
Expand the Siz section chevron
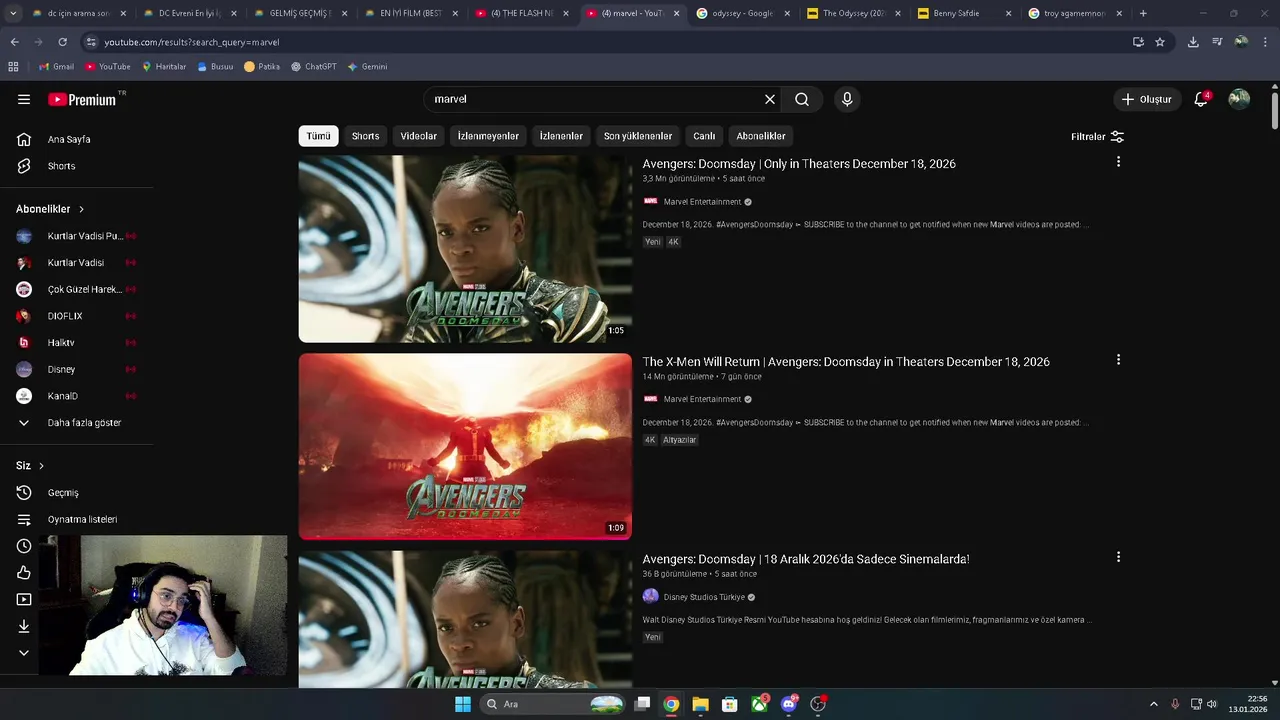(x=41, y=466)
